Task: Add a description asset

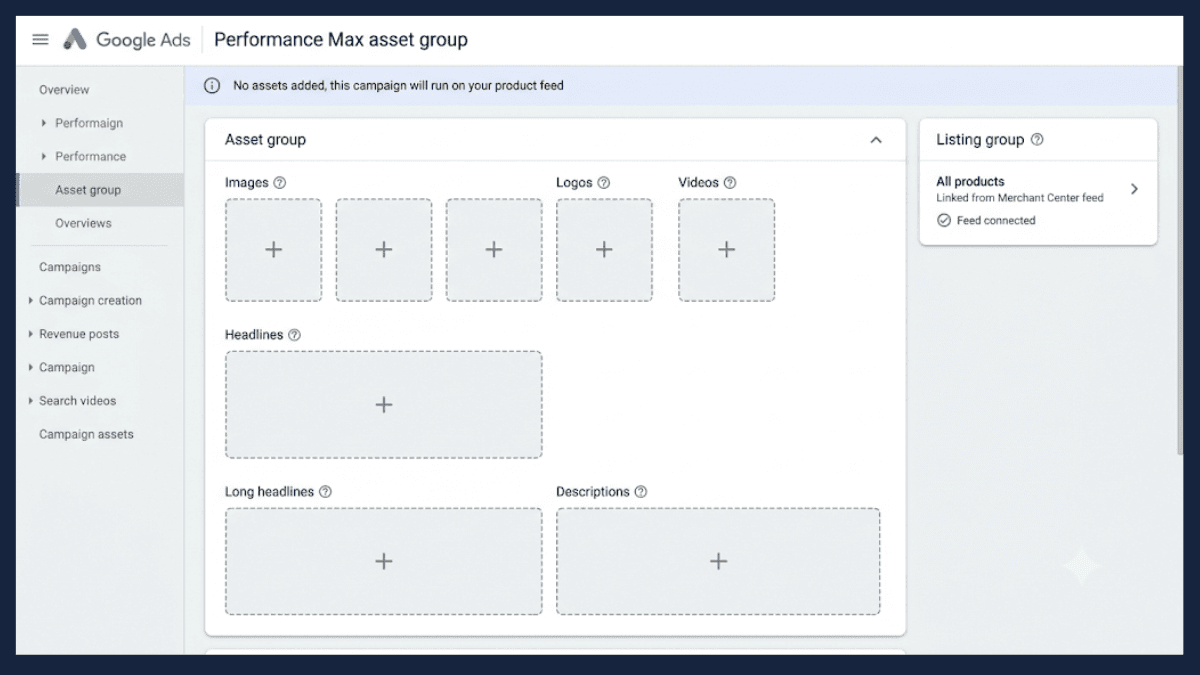Action: coord(719,562)
